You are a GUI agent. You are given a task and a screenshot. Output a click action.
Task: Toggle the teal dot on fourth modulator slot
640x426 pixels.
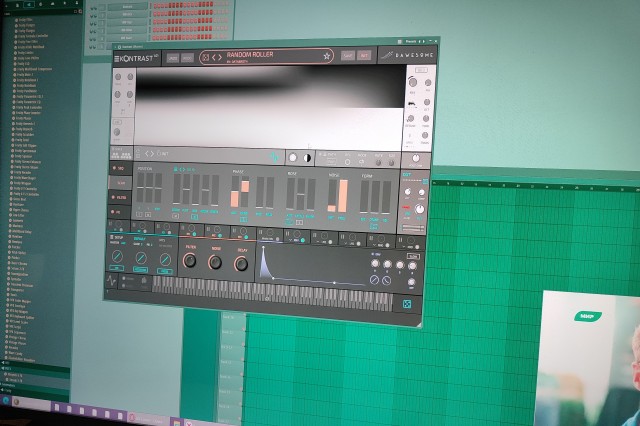[x=194, y=234]
